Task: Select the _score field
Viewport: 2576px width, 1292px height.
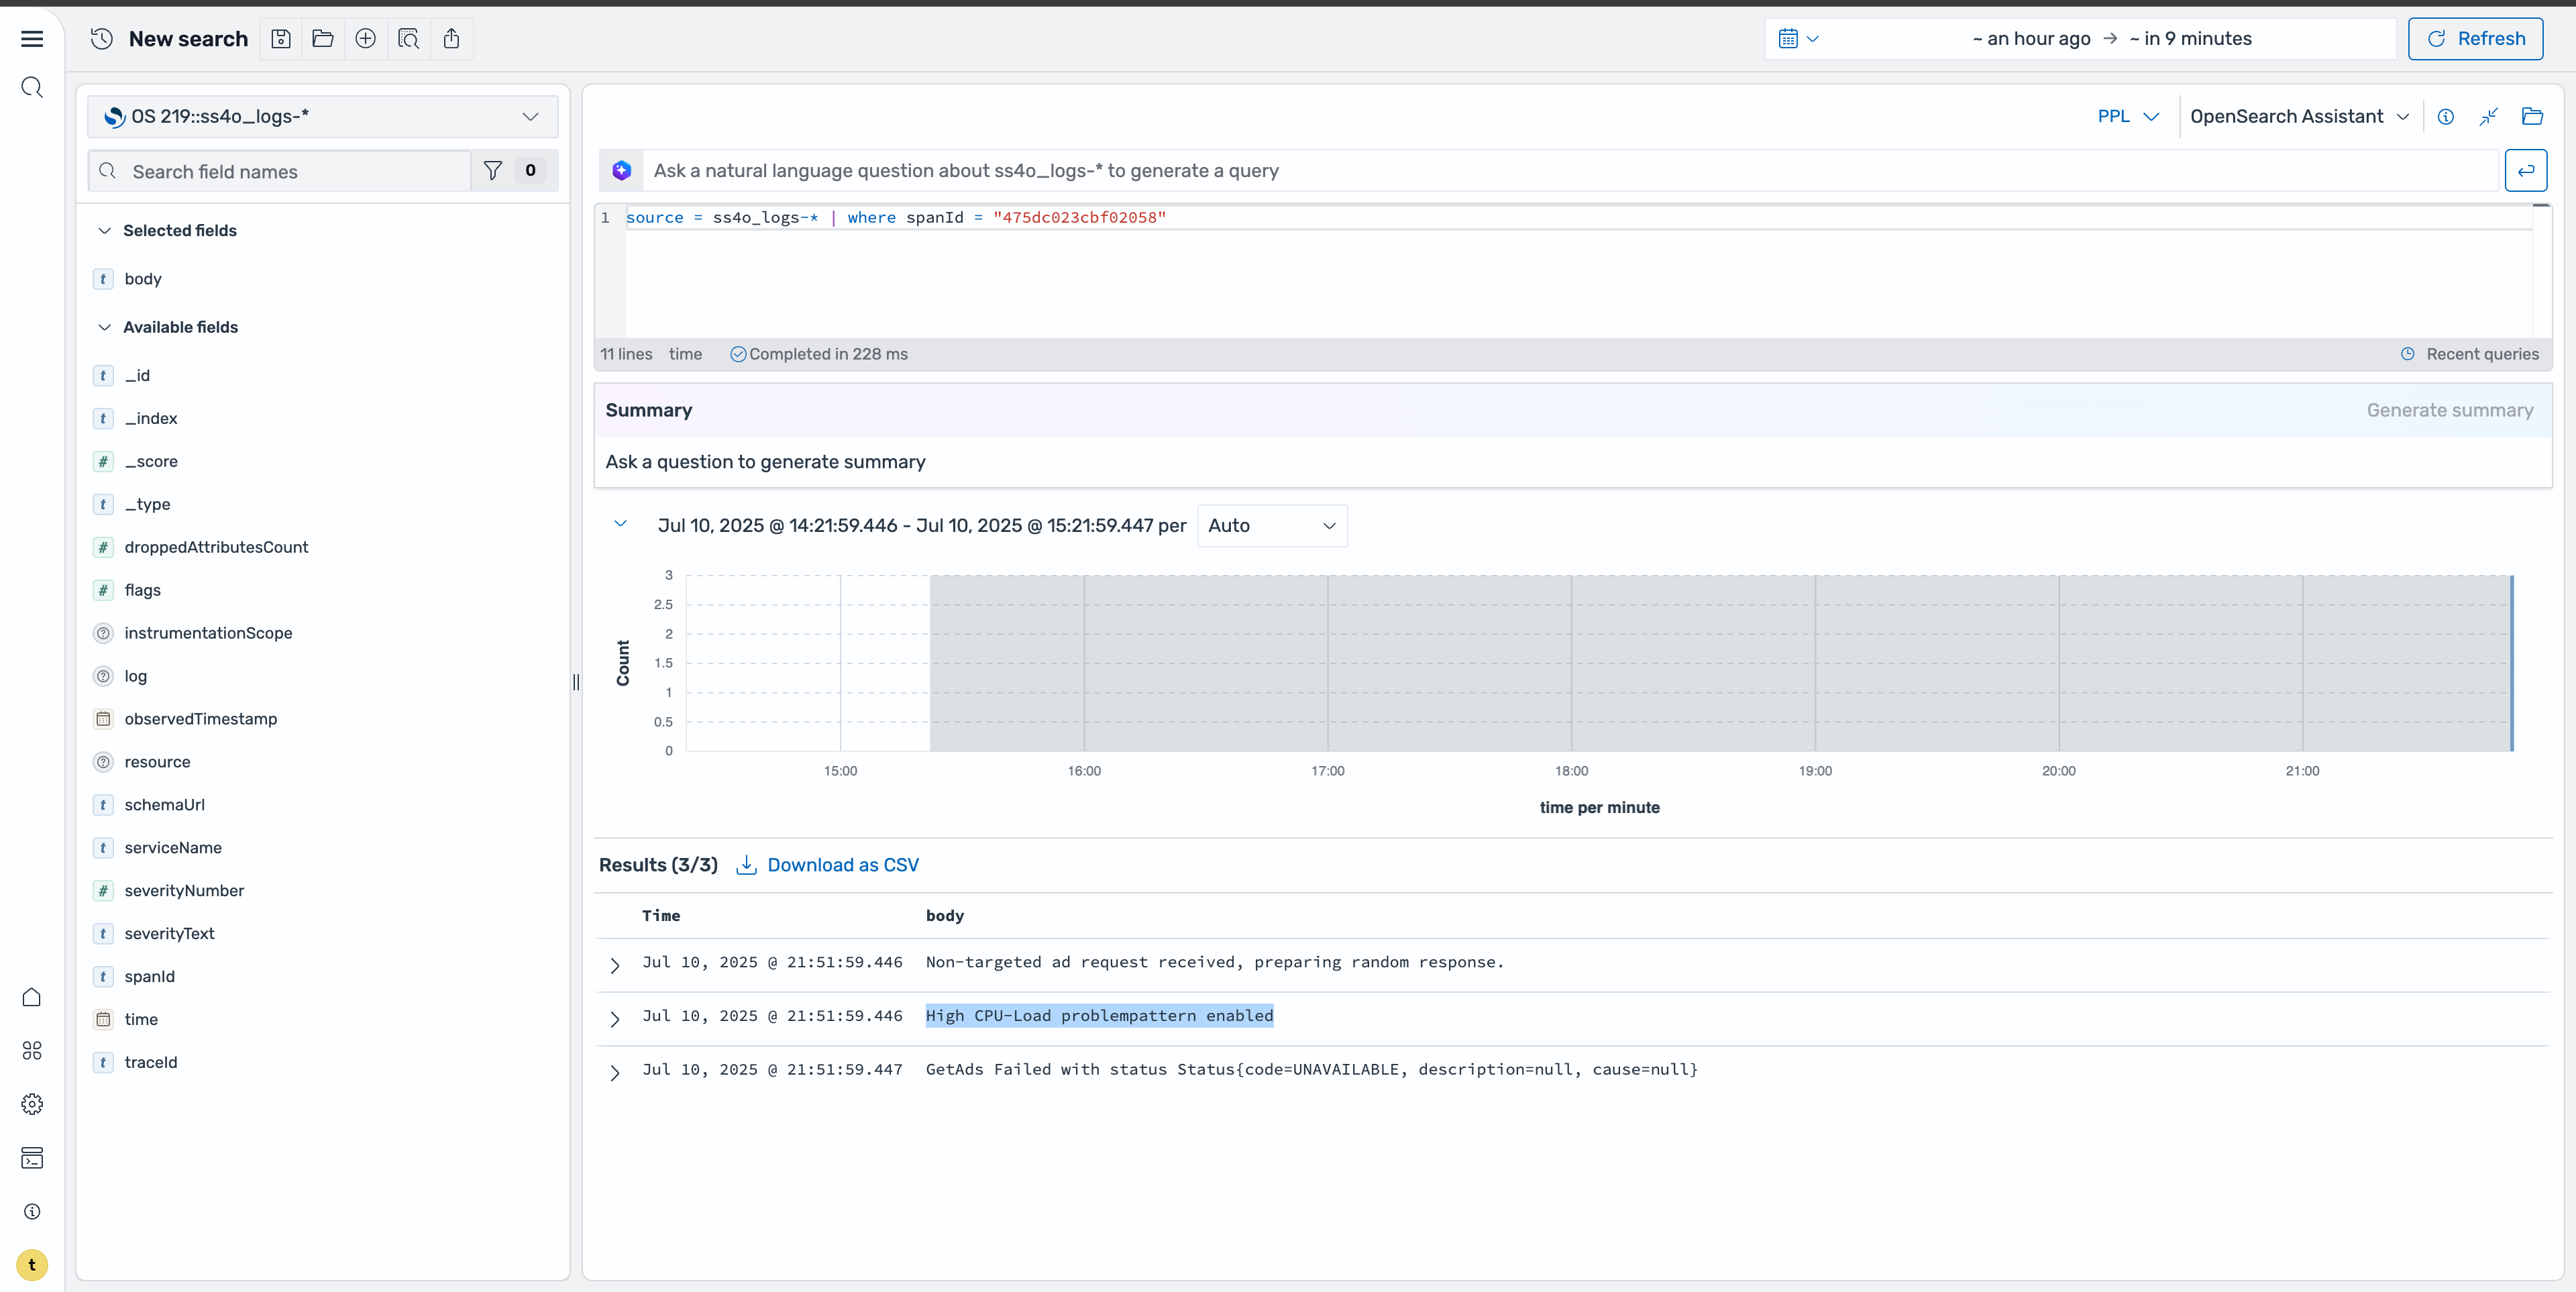Action: pos(151,462)
